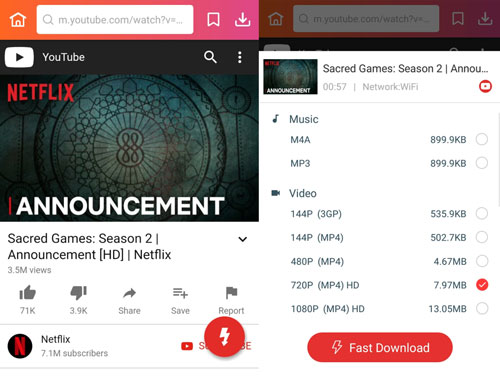
Task: Tap dimmed bookmark icon in right screen
Action: [x=458, y=19]
